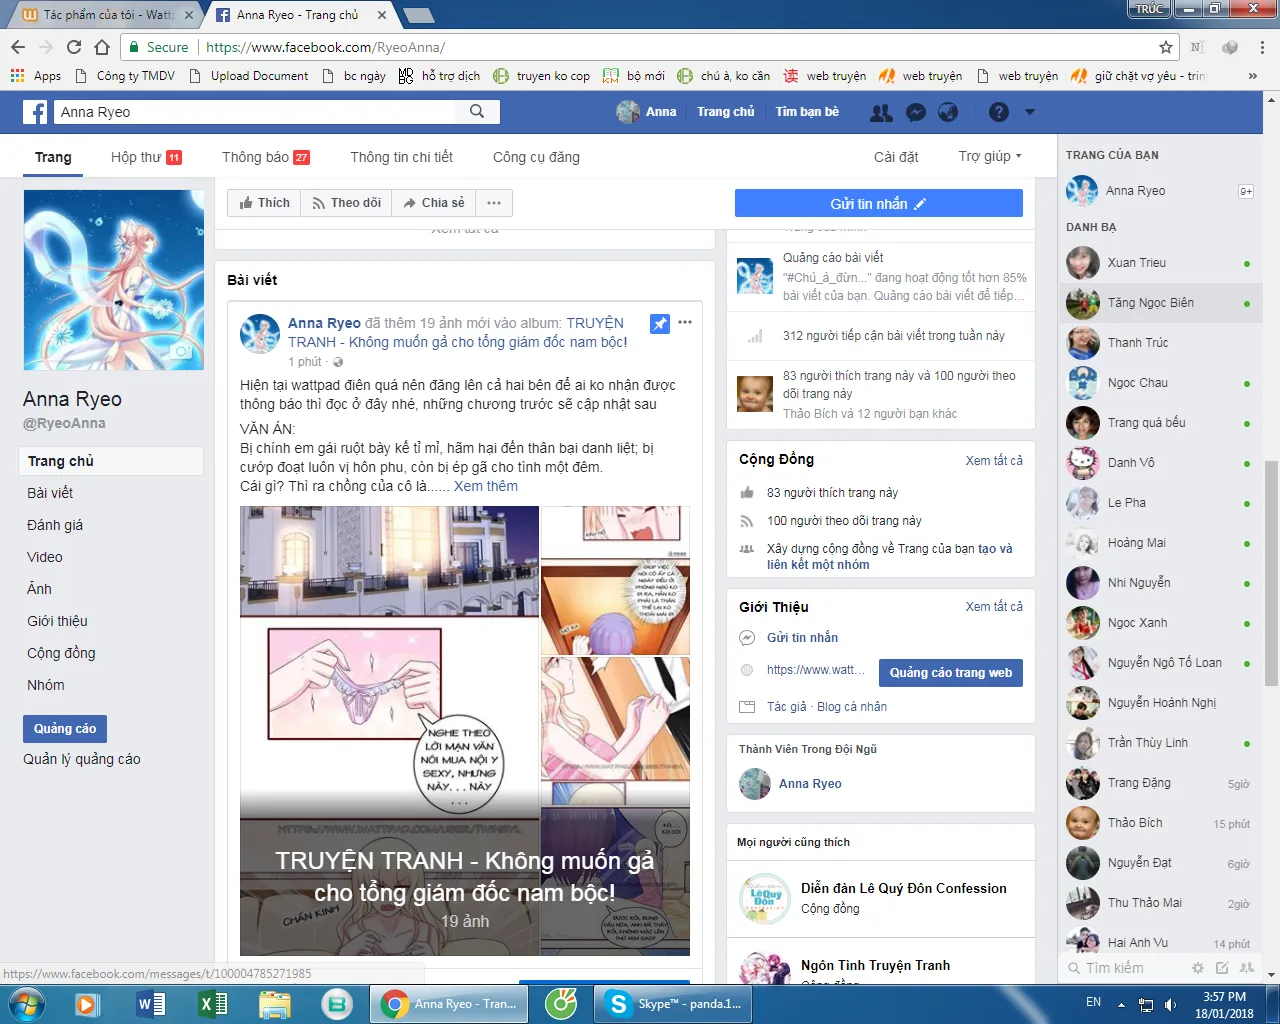Click the help question mark icon
1280x1024 pixels.
point(998,112)
